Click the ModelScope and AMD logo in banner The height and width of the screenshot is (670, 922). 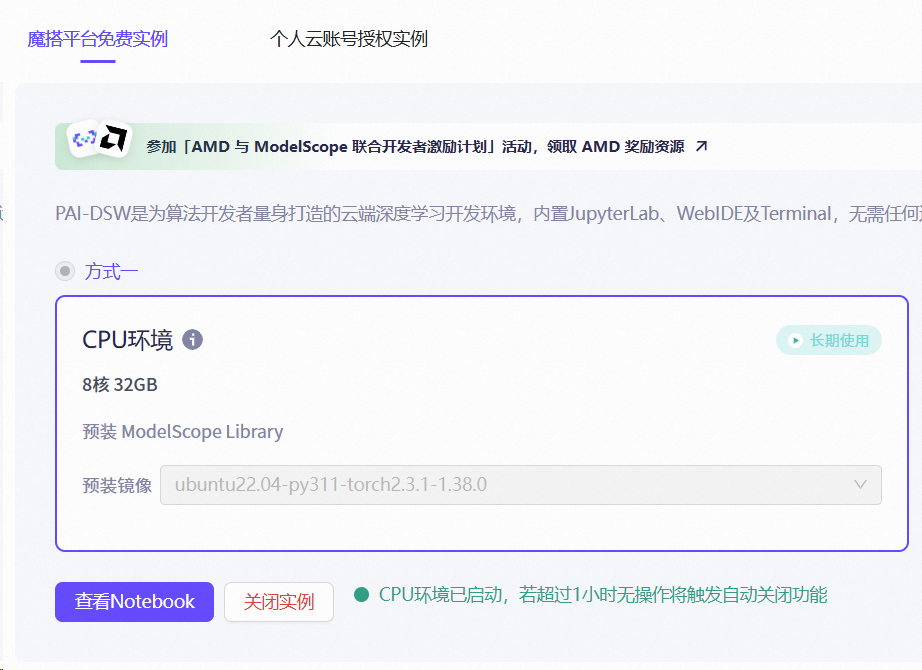tap(99, 139)
